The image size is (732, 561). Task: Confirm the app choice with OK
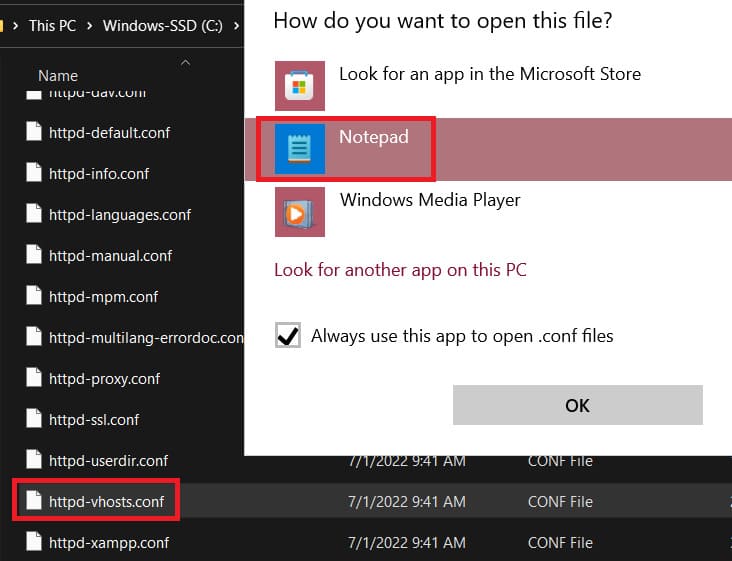pos(577,405)
